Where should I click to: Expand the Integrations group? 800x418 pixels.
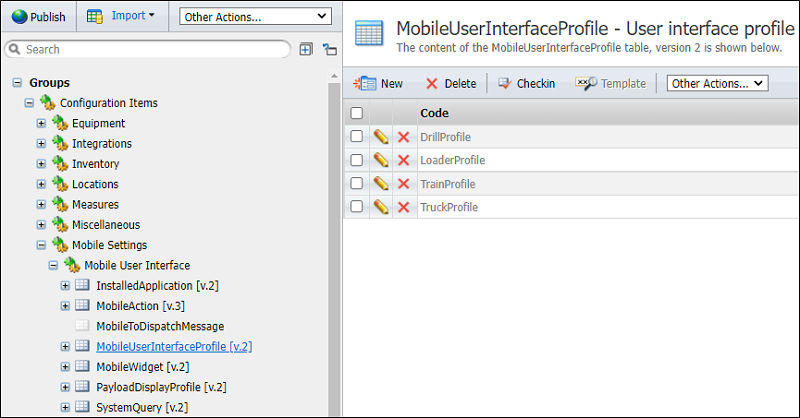coord(41,143)
